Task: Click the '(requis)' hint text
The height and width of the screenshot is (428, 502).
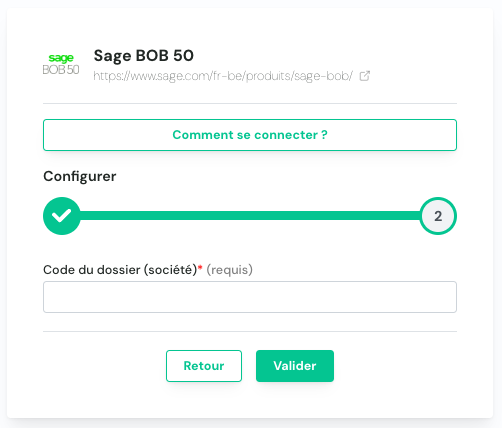Action: 229,270
